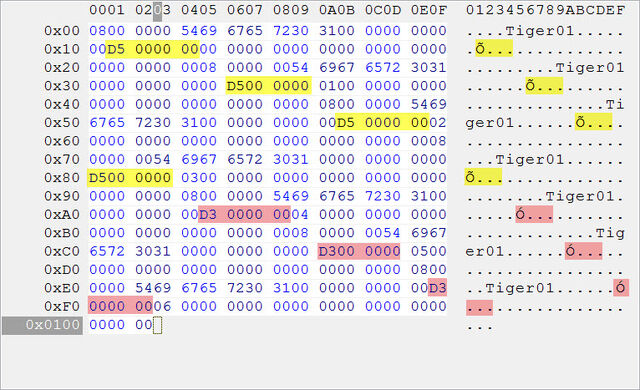Select pink-highlighted D300 in row 0xC0
640x390 pixels.
tap(337, 251)
